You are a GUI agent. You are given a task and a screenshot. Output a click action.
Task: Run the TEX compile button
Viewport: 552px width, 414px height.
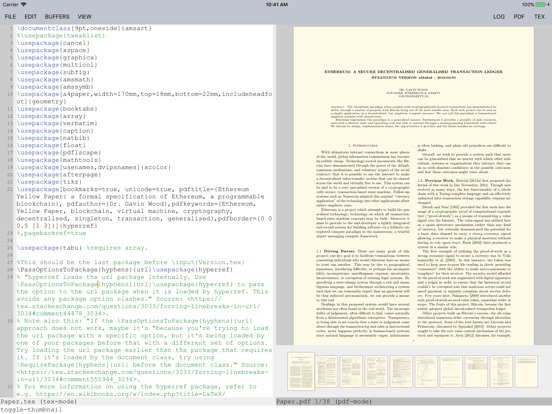(x=539, y=17)
